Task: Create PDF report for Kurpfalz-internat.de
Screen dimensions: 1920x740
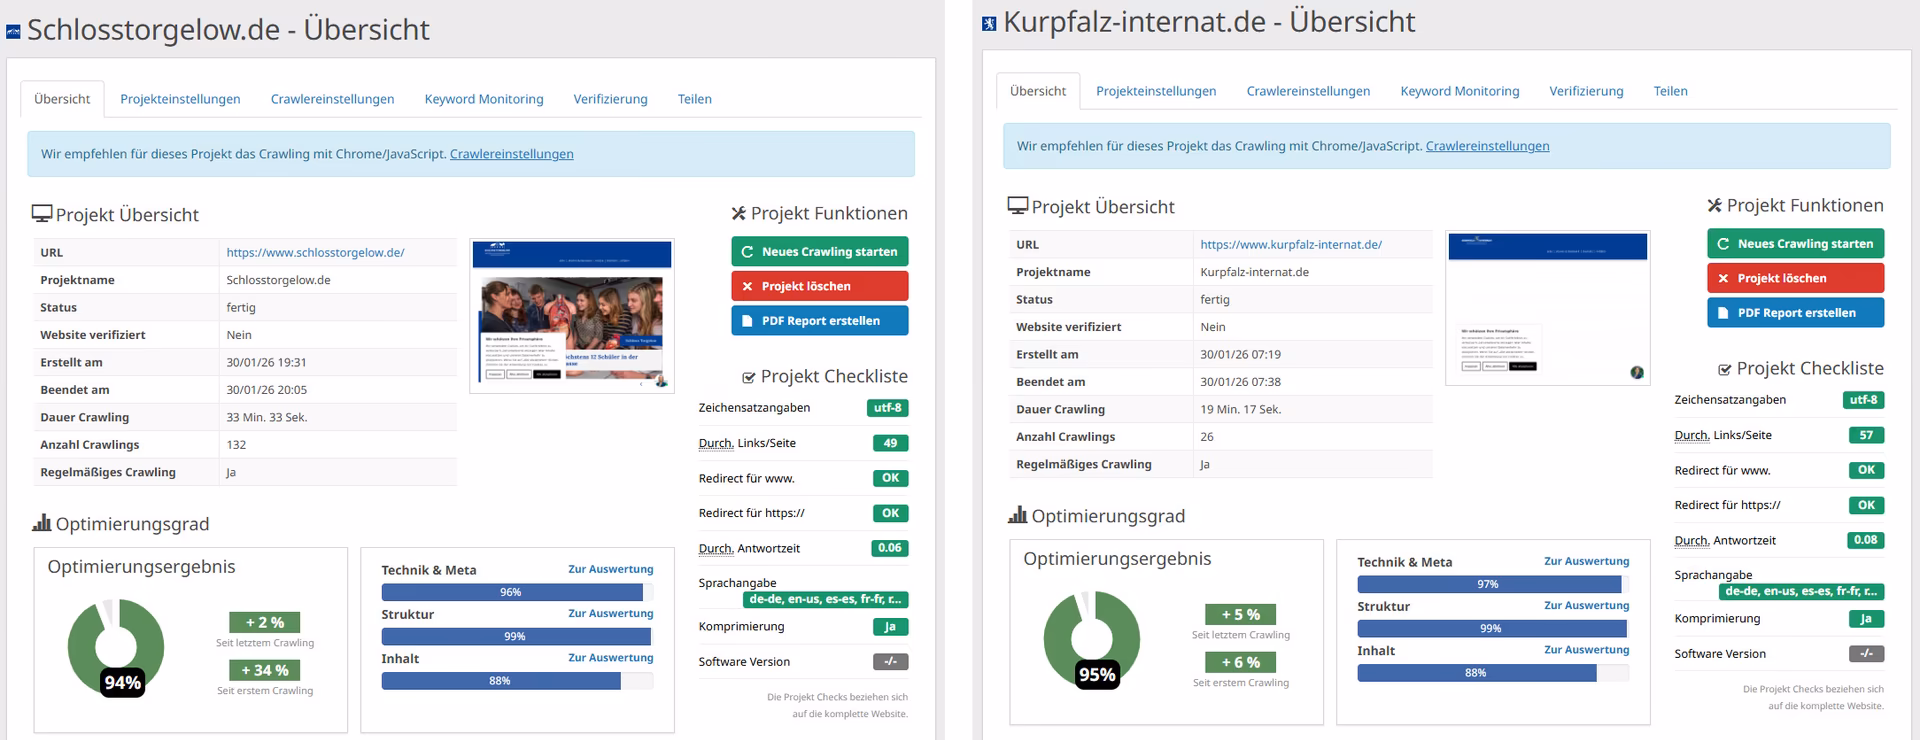Action: click(1796, 313)
